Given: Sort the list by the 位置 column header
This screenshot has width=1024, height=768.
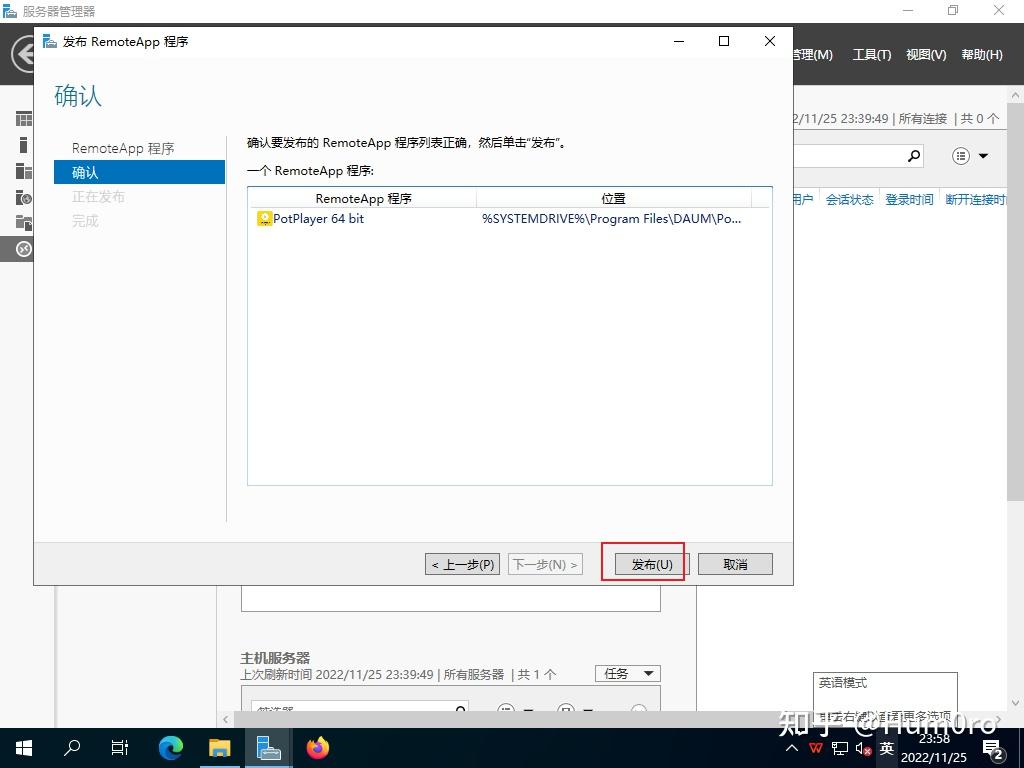Looking at the screenshot, I should coord(613,198).
